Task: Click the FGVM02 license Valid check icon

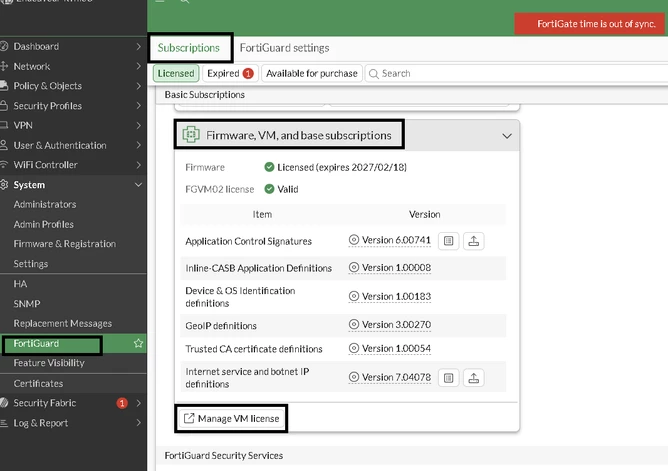Action: (x=269, y=189)
